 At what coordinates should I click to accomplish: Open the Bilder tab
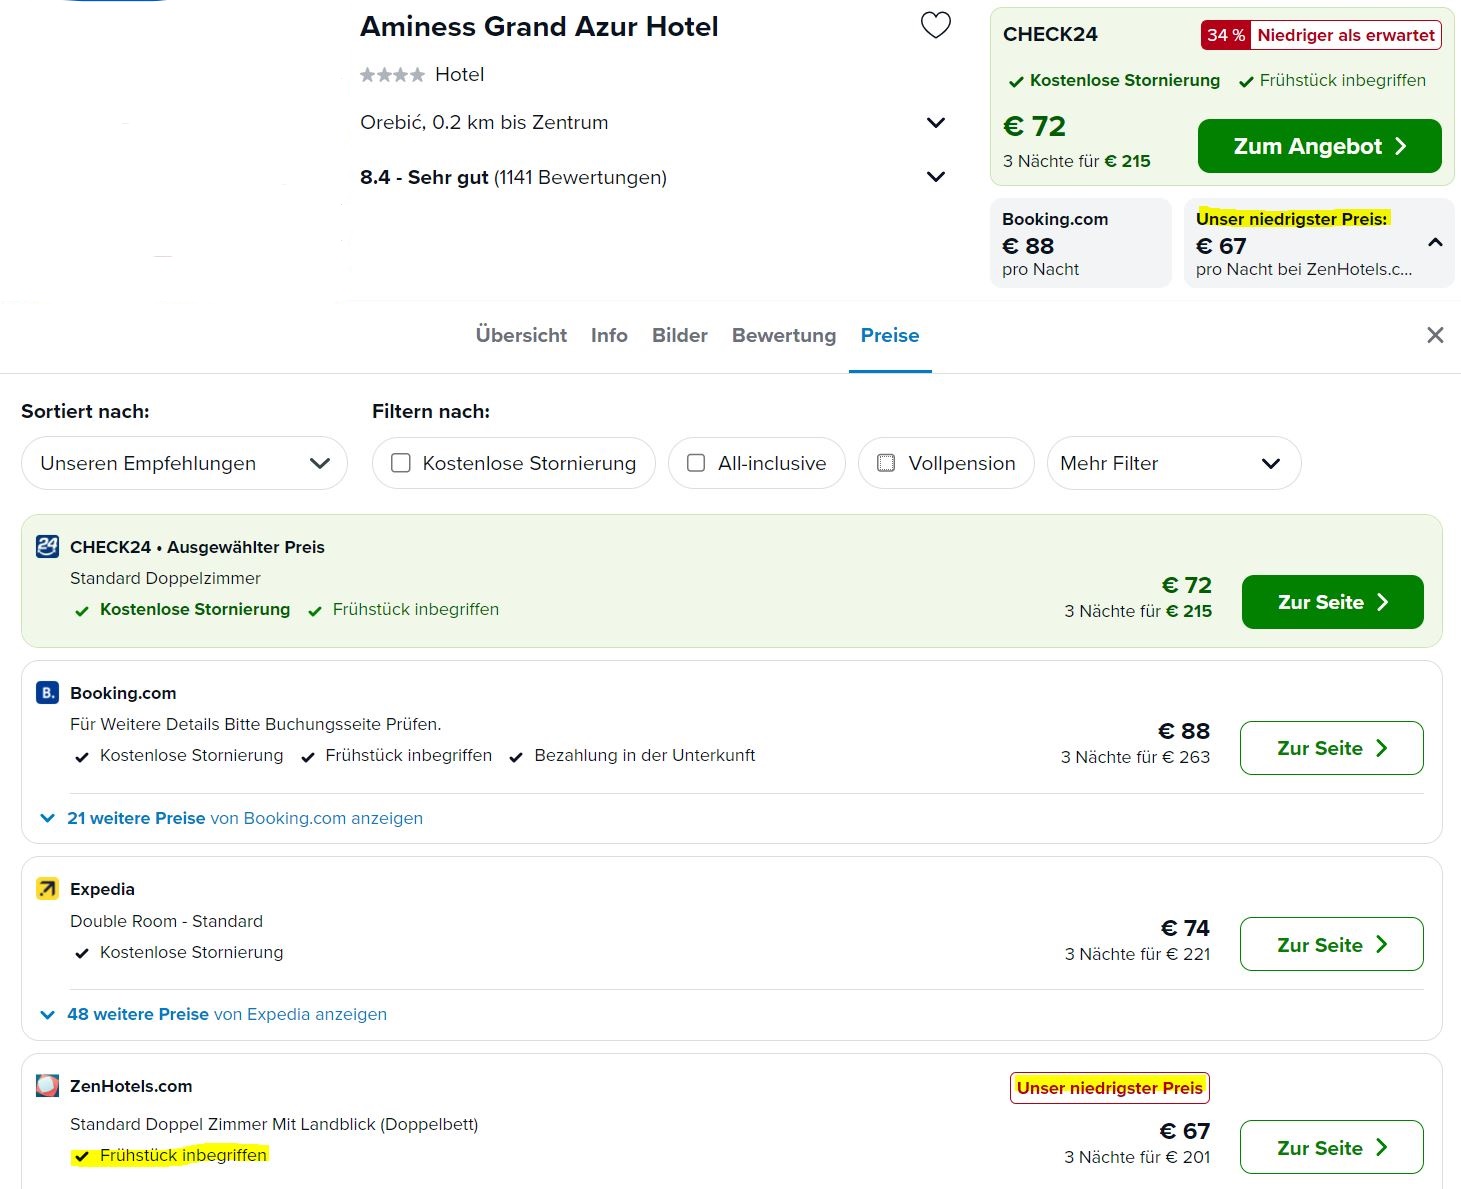pos(680,335)
